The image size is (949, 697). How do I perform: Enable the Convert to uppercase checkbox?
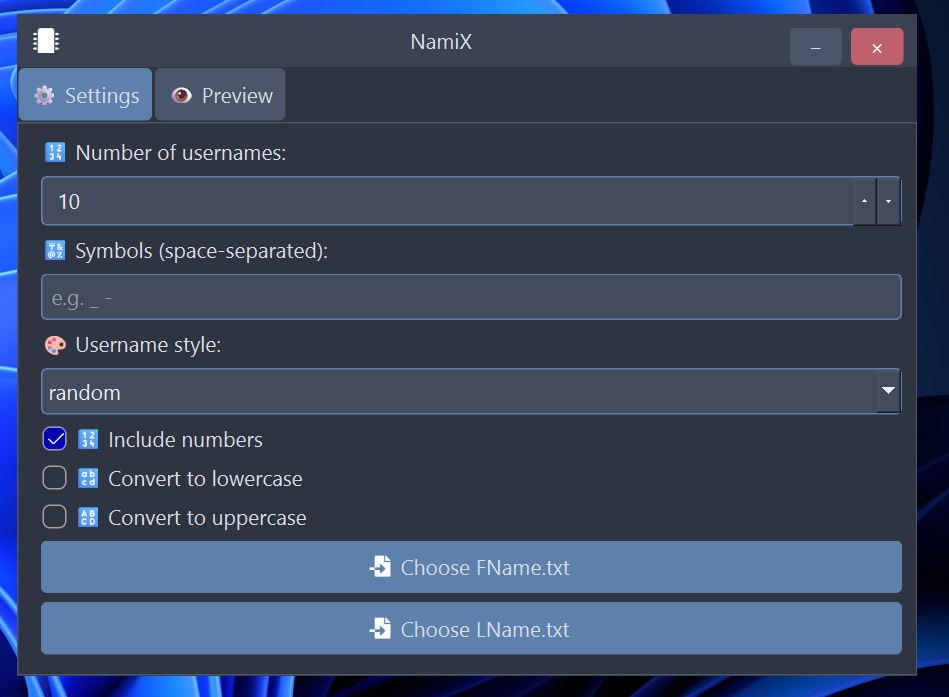[54, 517]
